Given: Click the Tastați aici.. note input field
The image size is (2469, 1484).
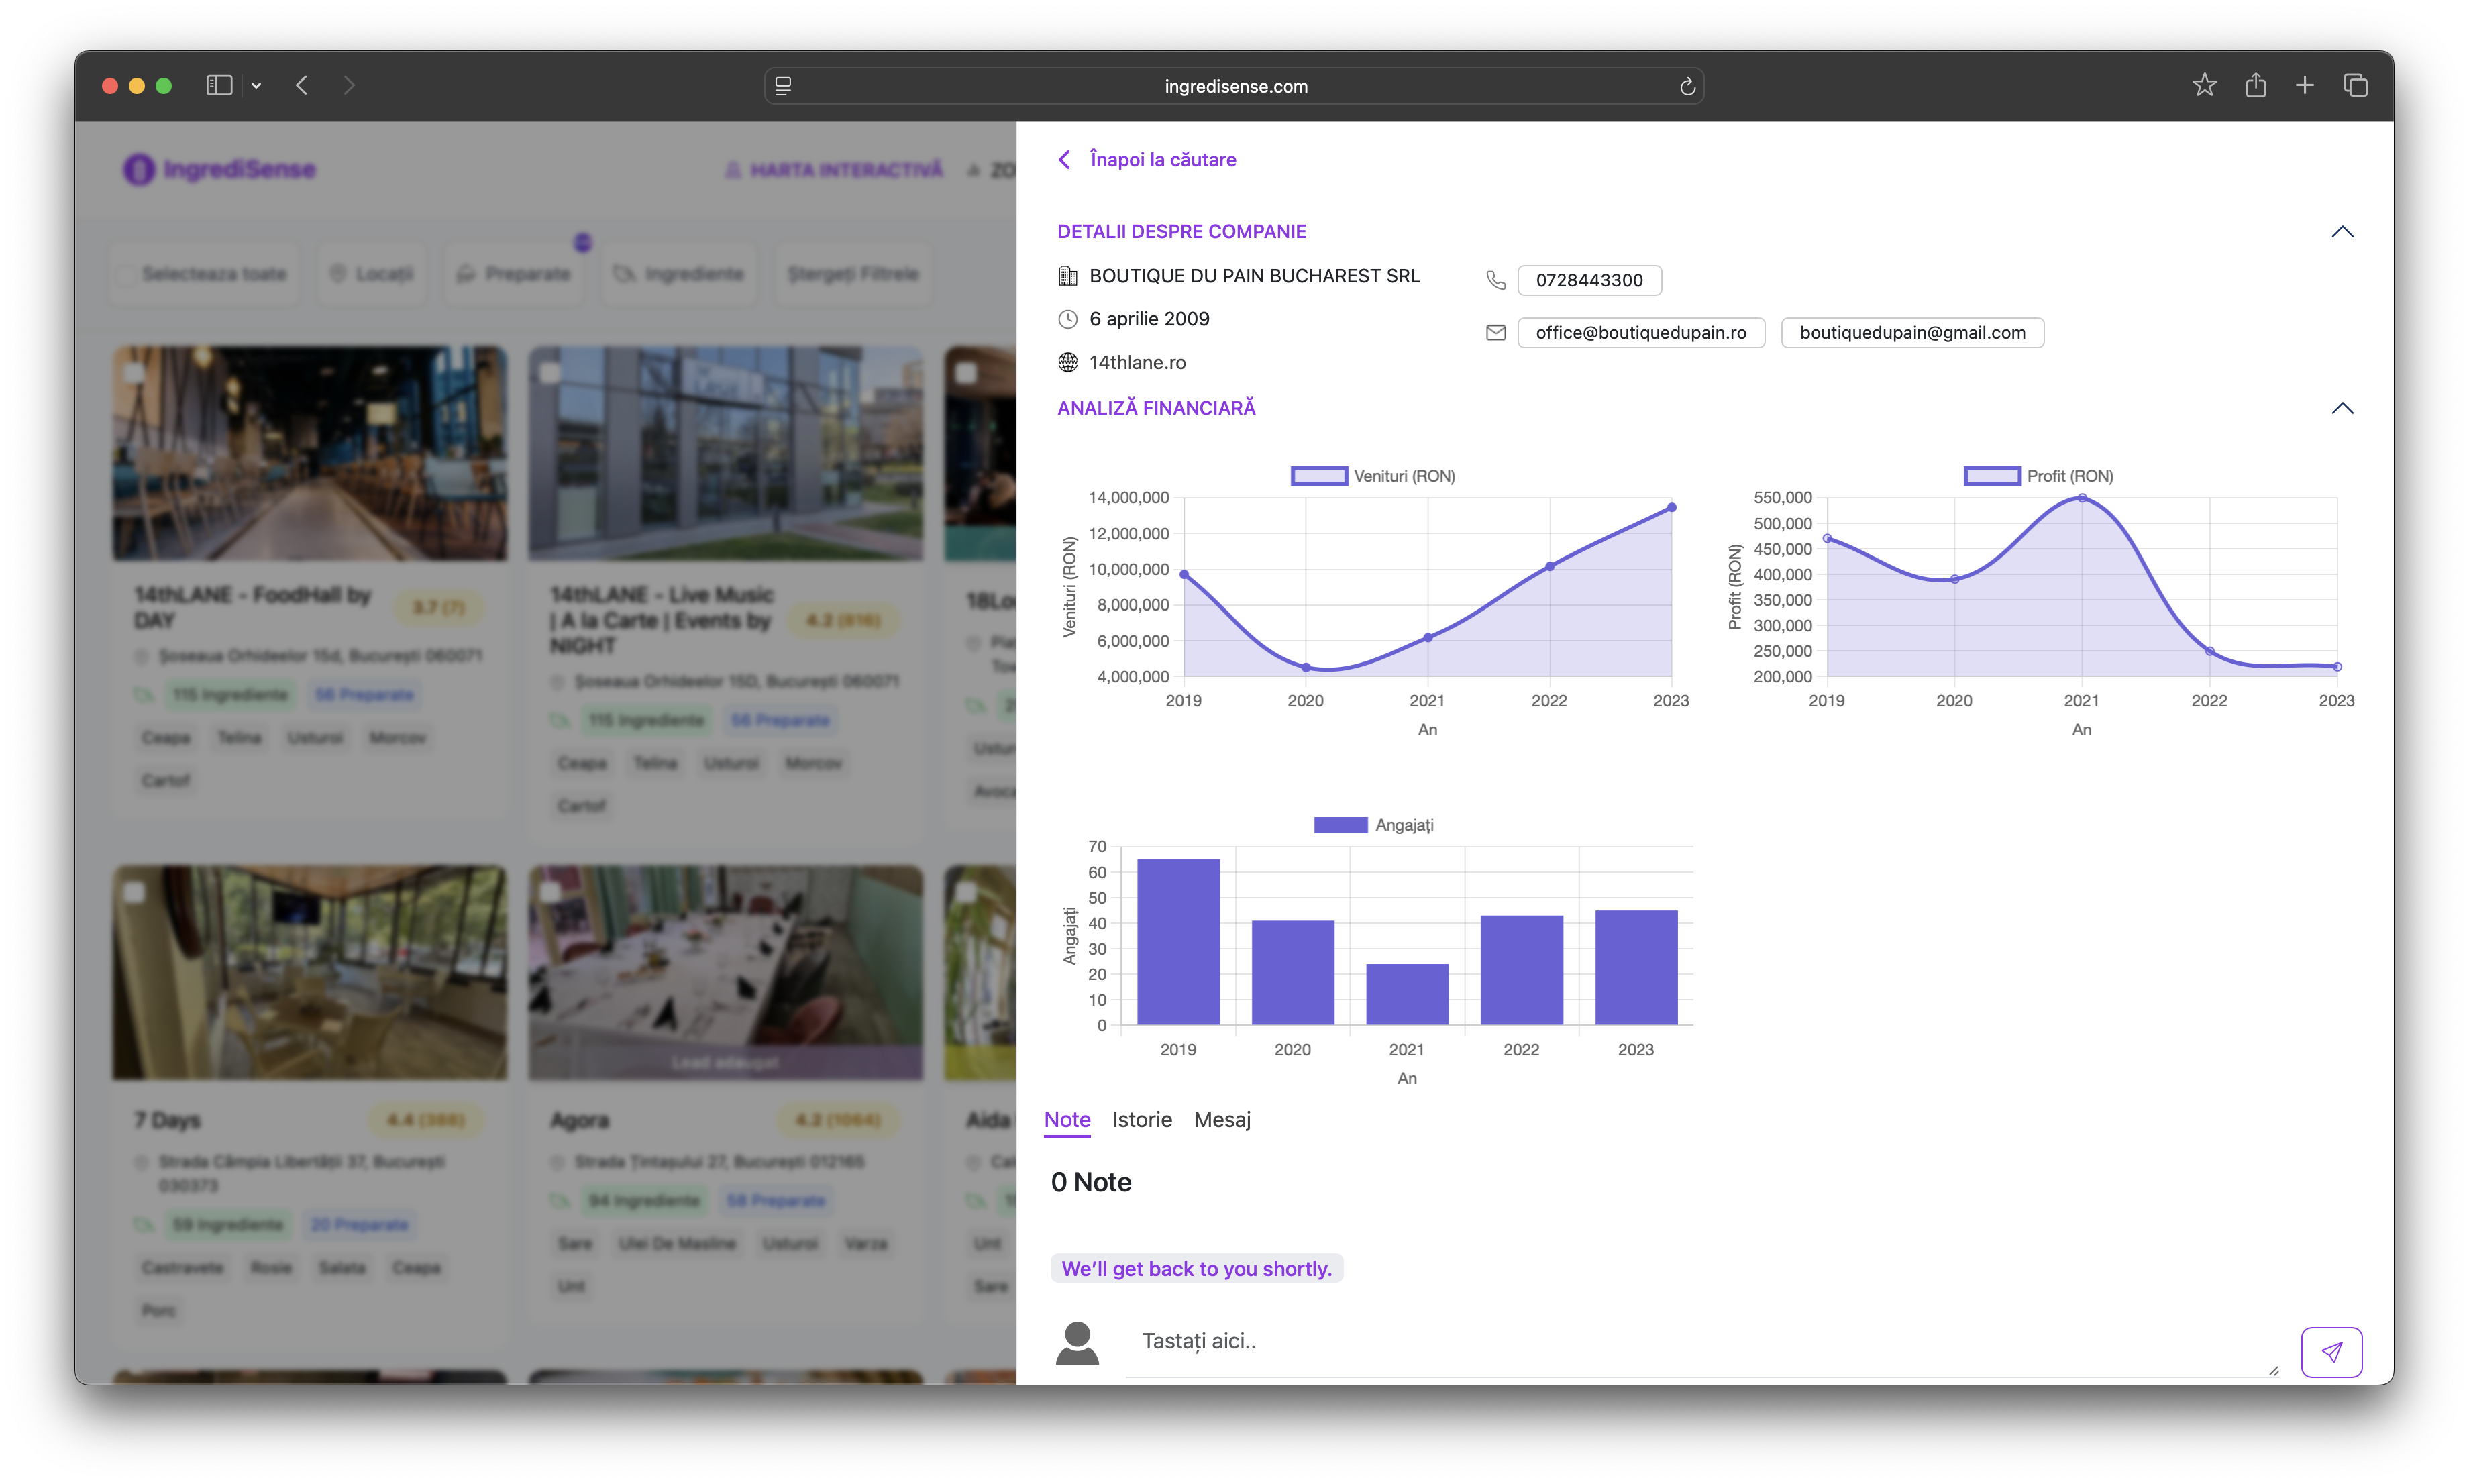Looking at the screenshot, I should (x=1702, y=1342).
